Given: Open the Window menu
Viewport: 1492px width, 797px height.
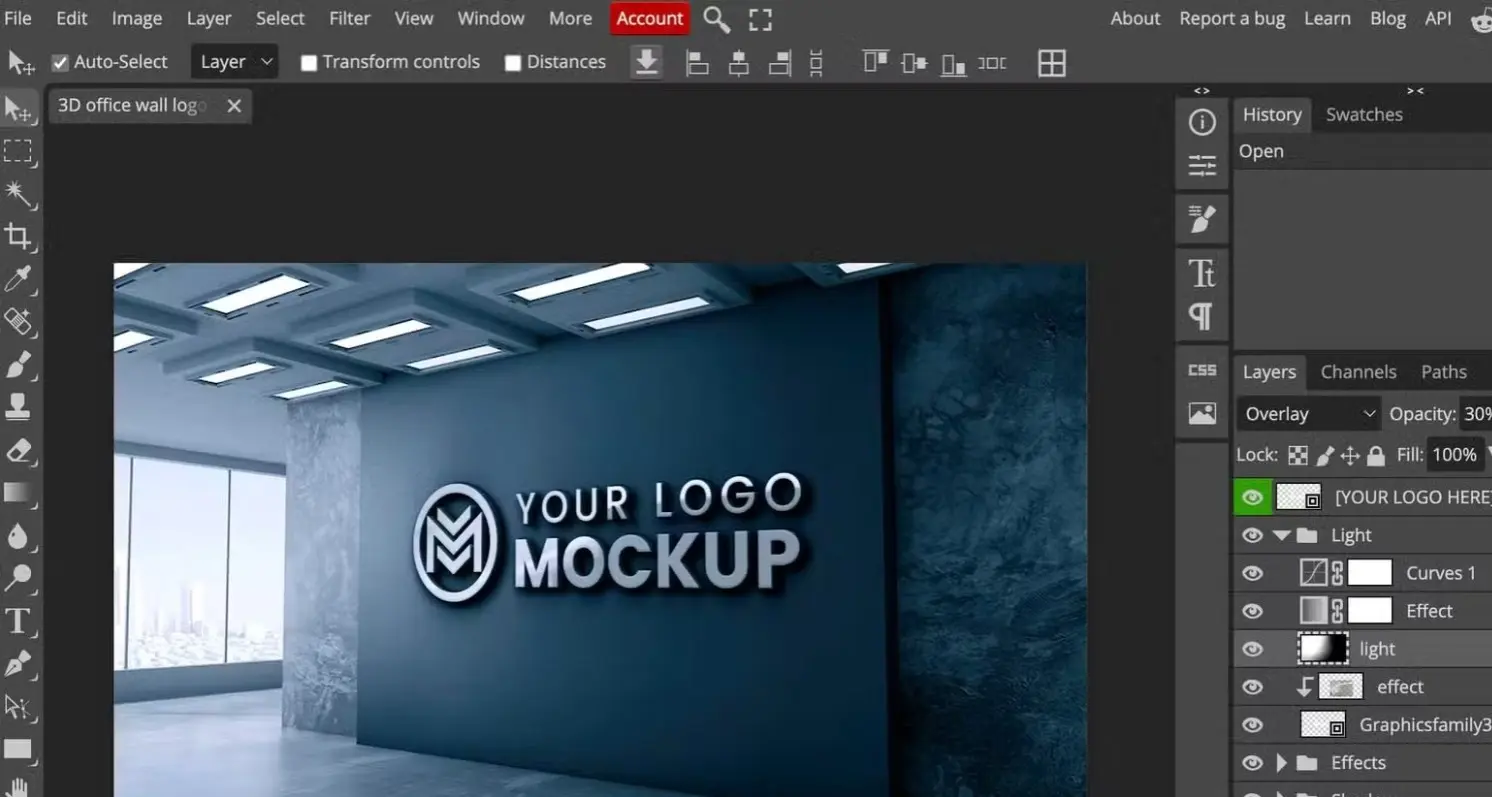Looking at the screenshot, I should pyautogui.click(x=491, y=18).
